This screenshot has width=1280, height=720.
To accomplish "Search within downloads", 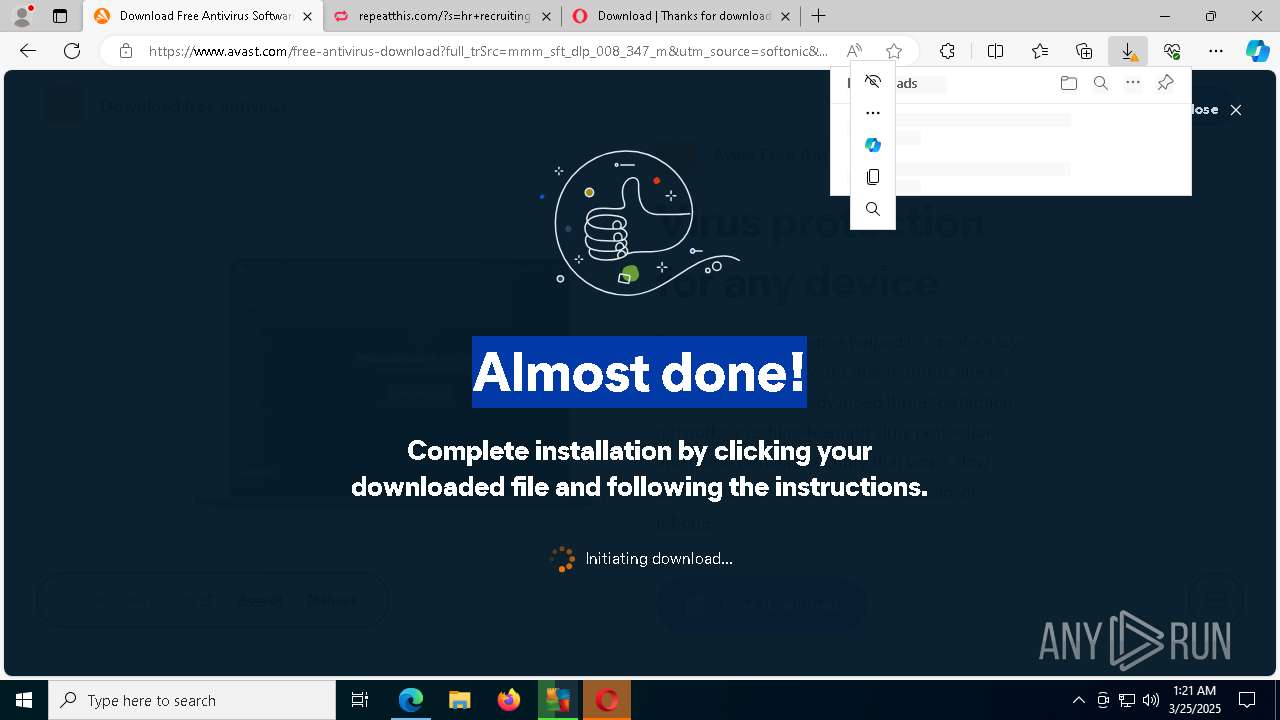I will coord(1101,84).
